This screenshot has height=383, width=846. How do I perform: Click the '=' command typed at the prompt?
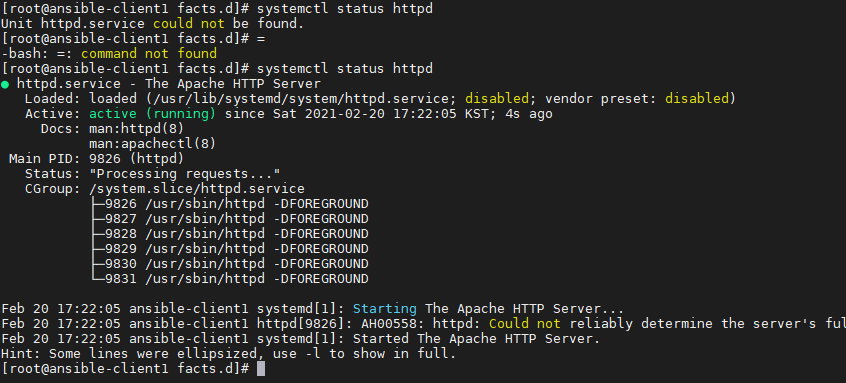point(261,39)
